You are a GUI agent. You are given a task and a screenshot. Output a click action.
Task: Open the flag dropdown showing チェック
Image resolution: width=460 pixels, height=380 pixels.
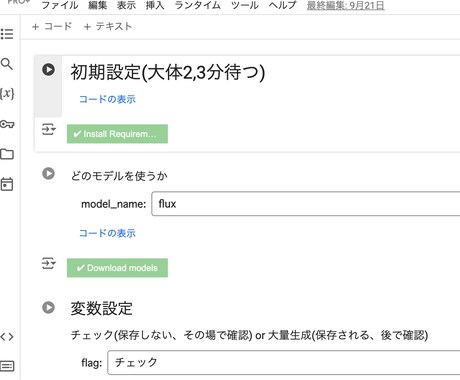284,362
